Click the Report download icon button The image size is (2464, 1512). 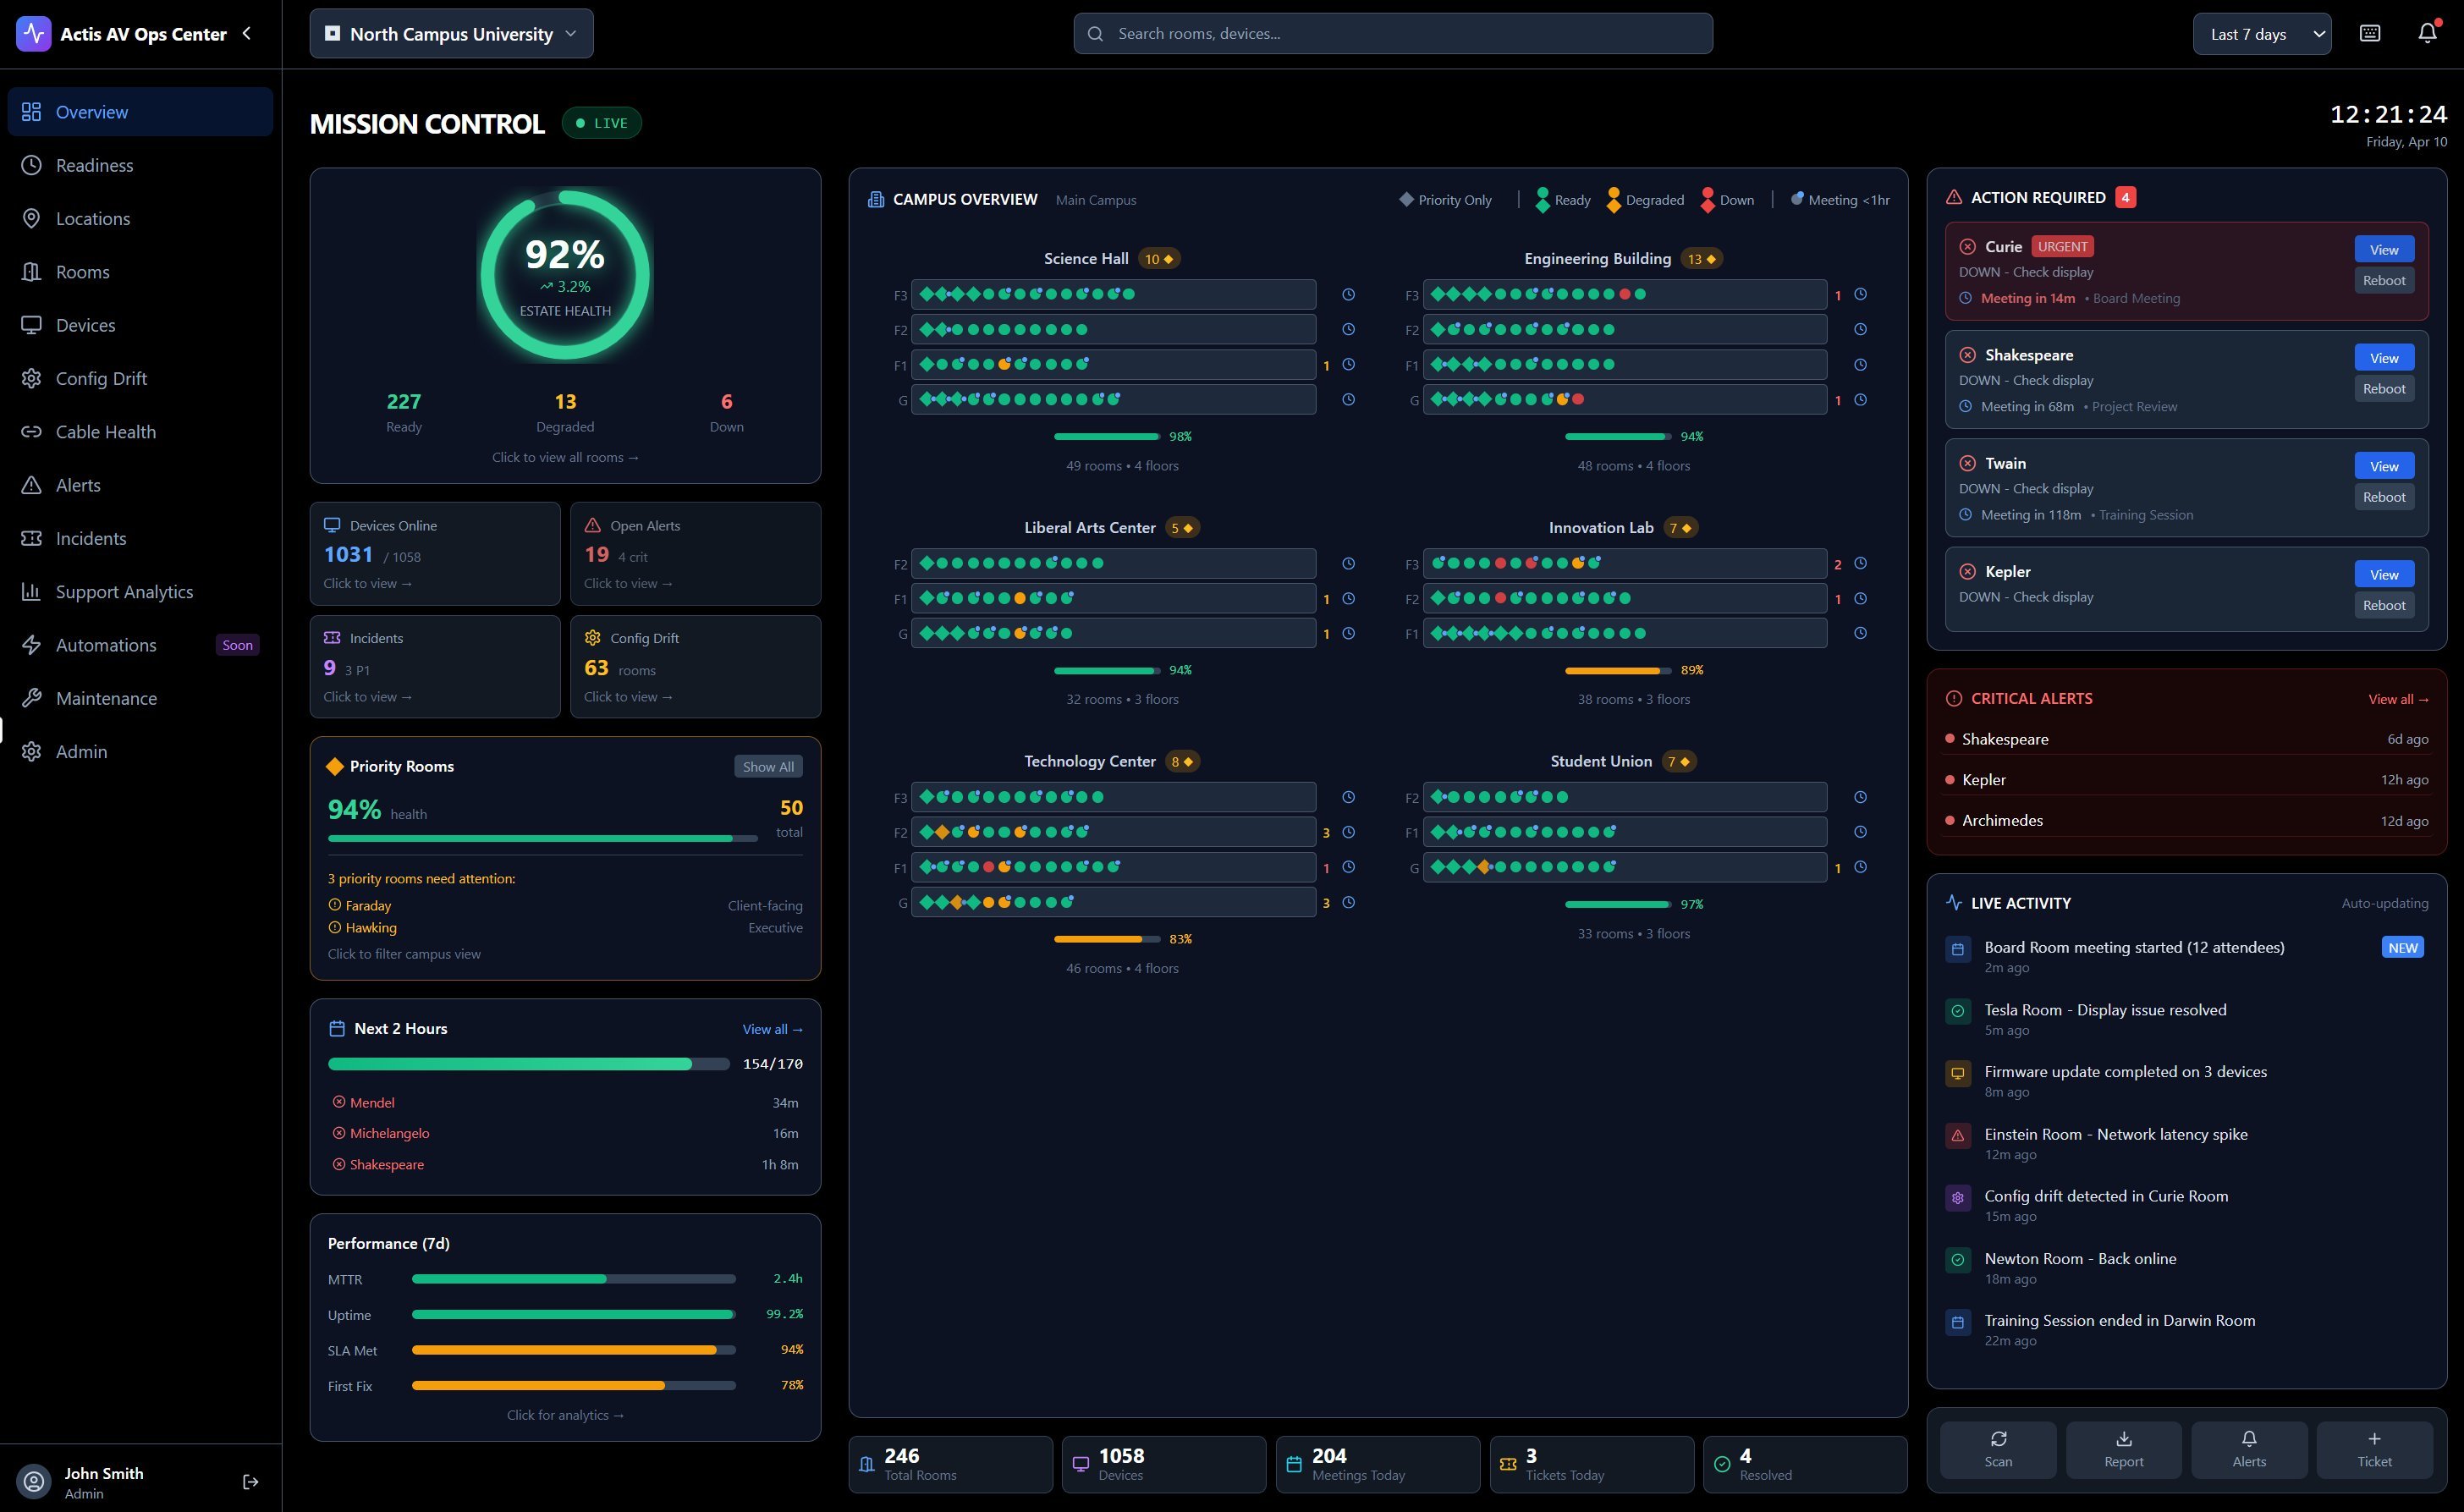pos(2123,1449)
